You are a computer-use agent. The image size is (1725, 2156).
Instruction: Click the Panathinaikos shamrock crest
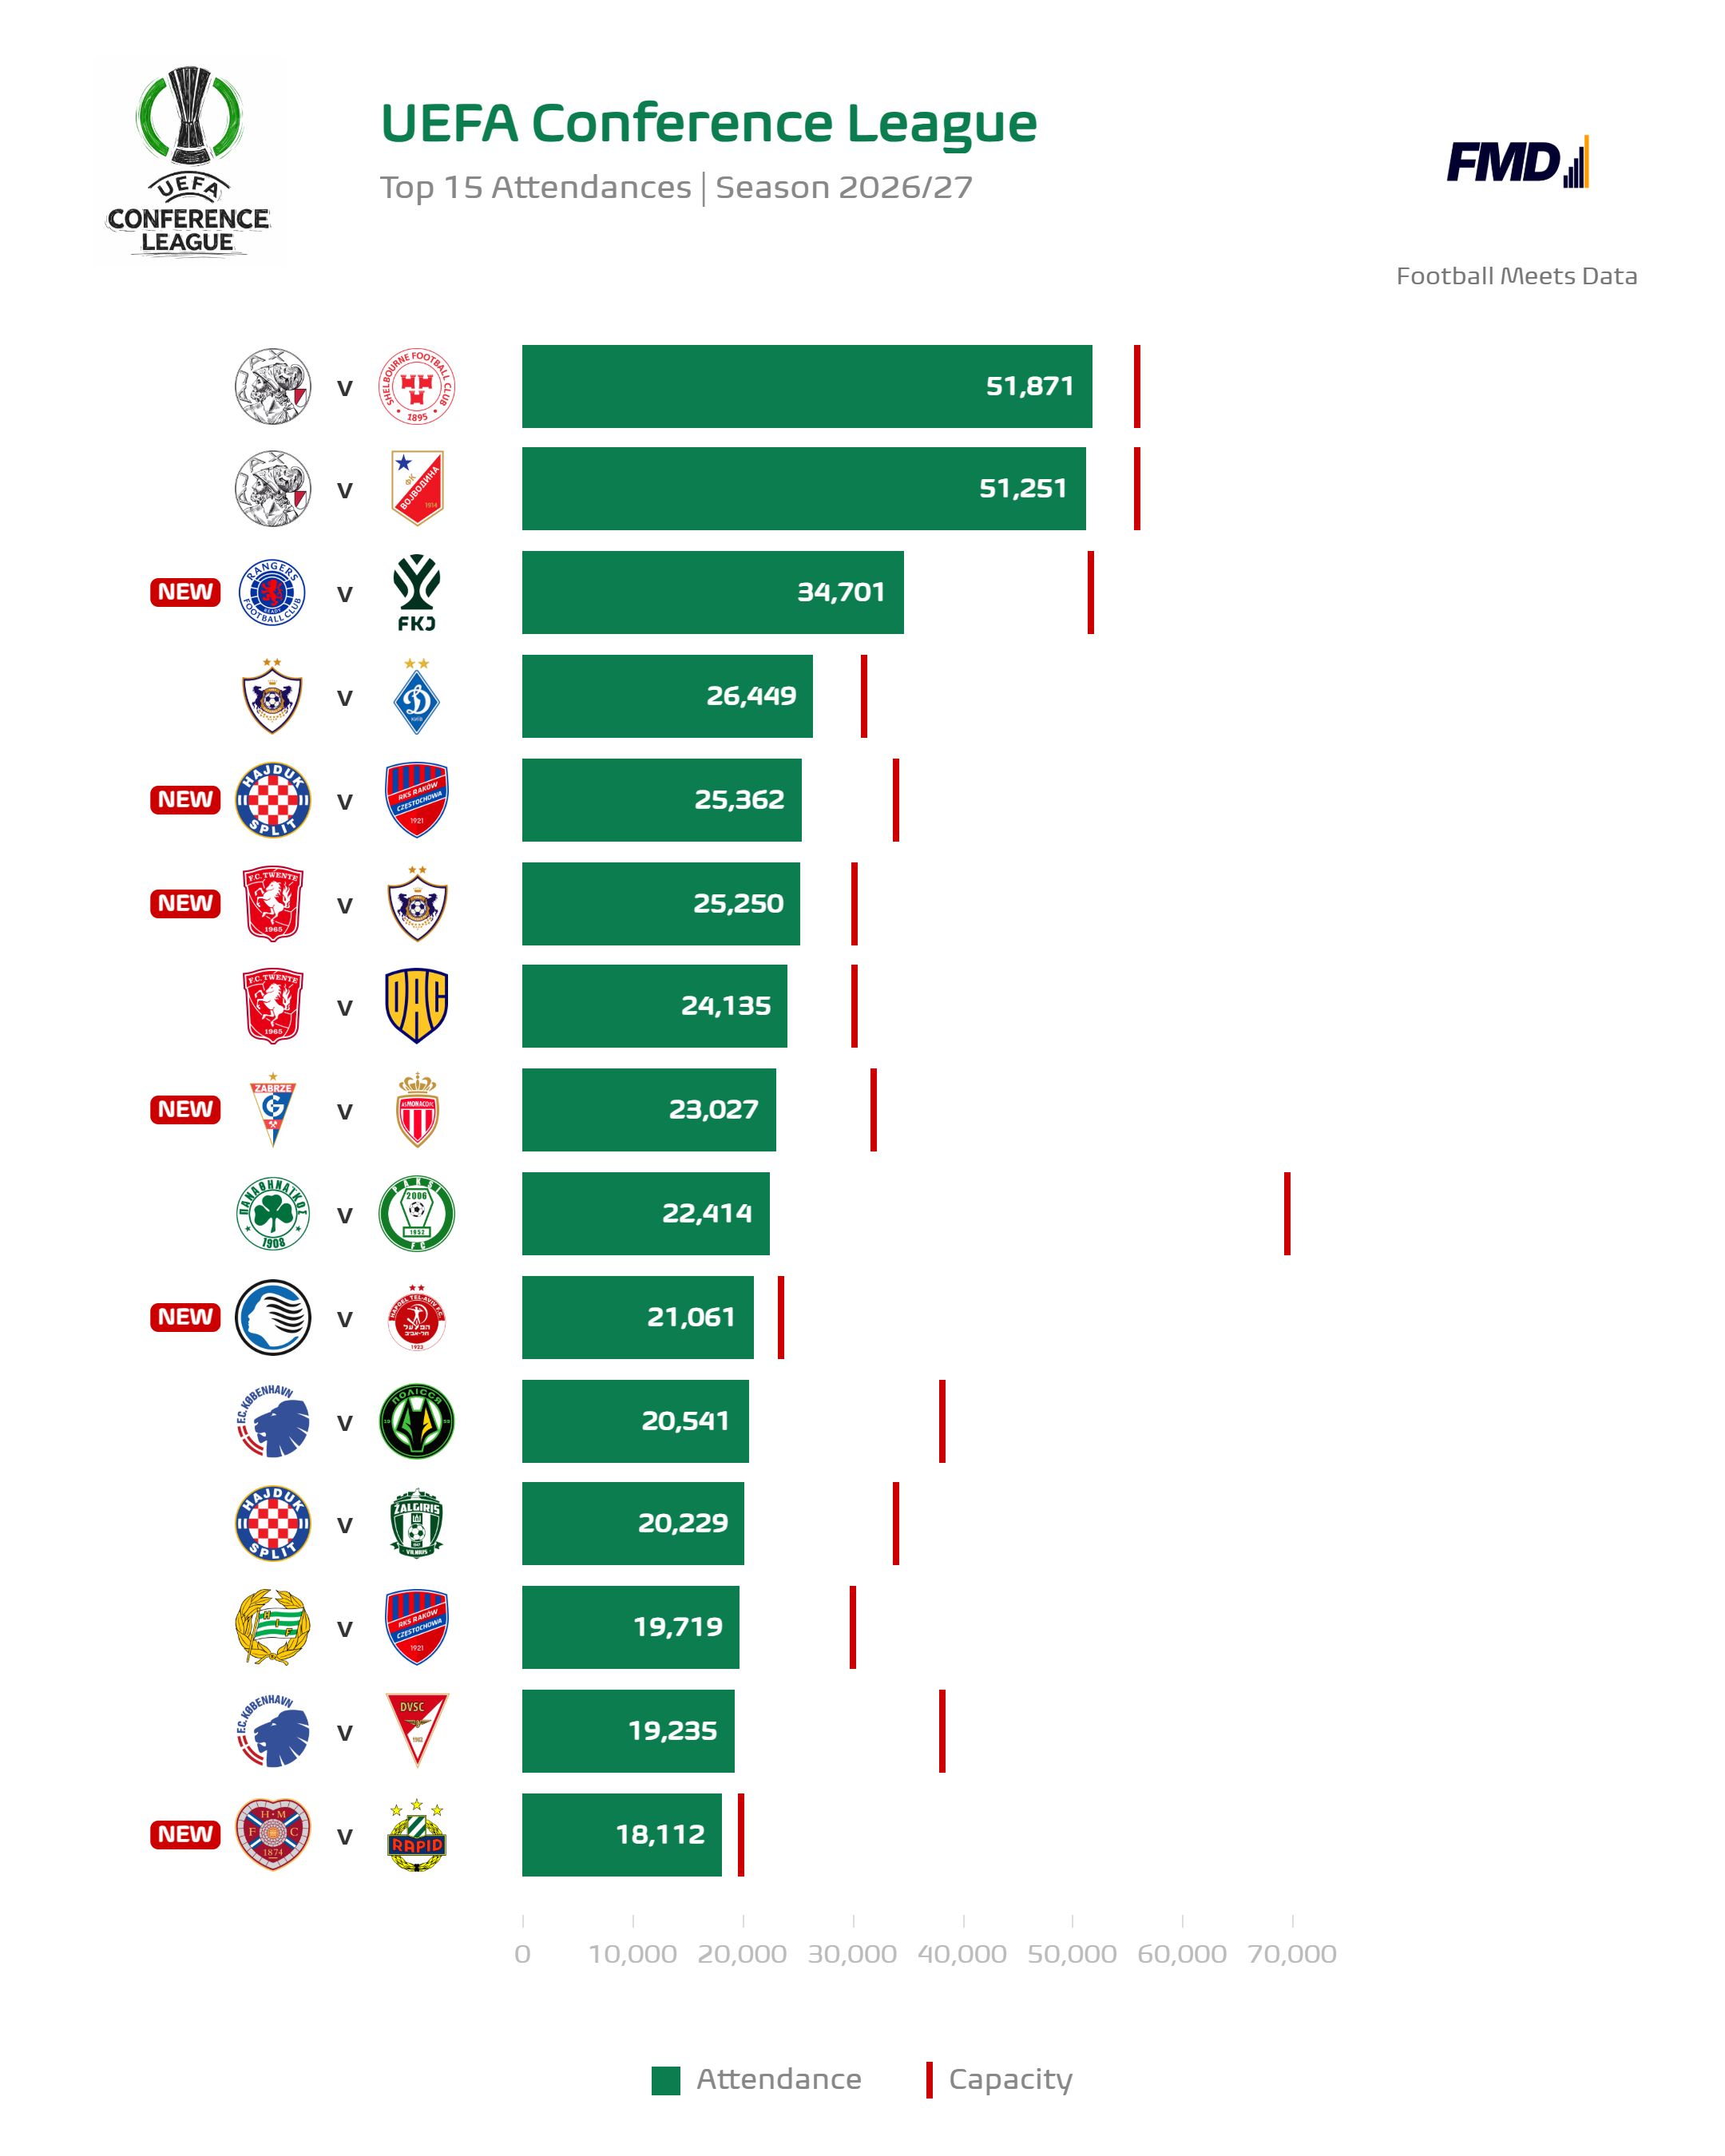point(273,1214)
